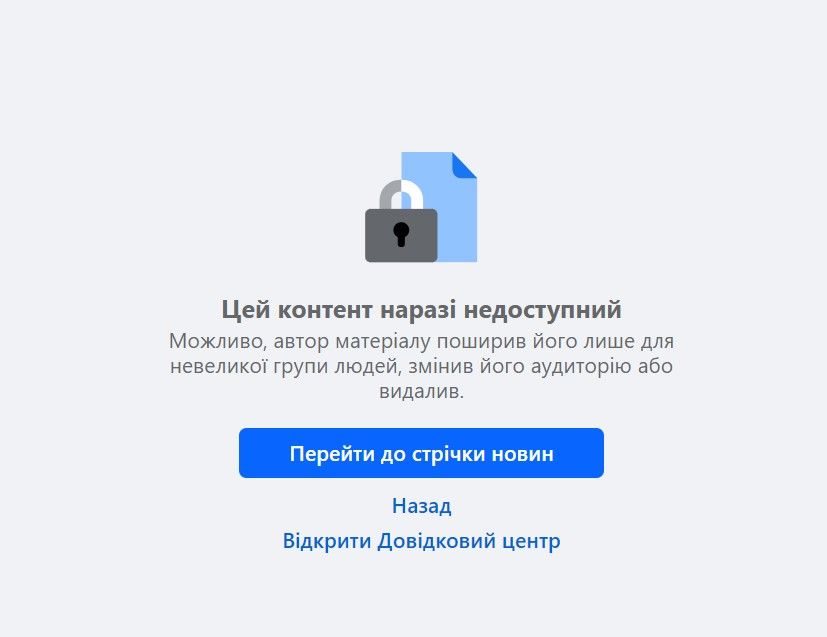This screenshot has width=827, height=637.
Task: Click the padlock's curved shackle
Action: [401, 195]
